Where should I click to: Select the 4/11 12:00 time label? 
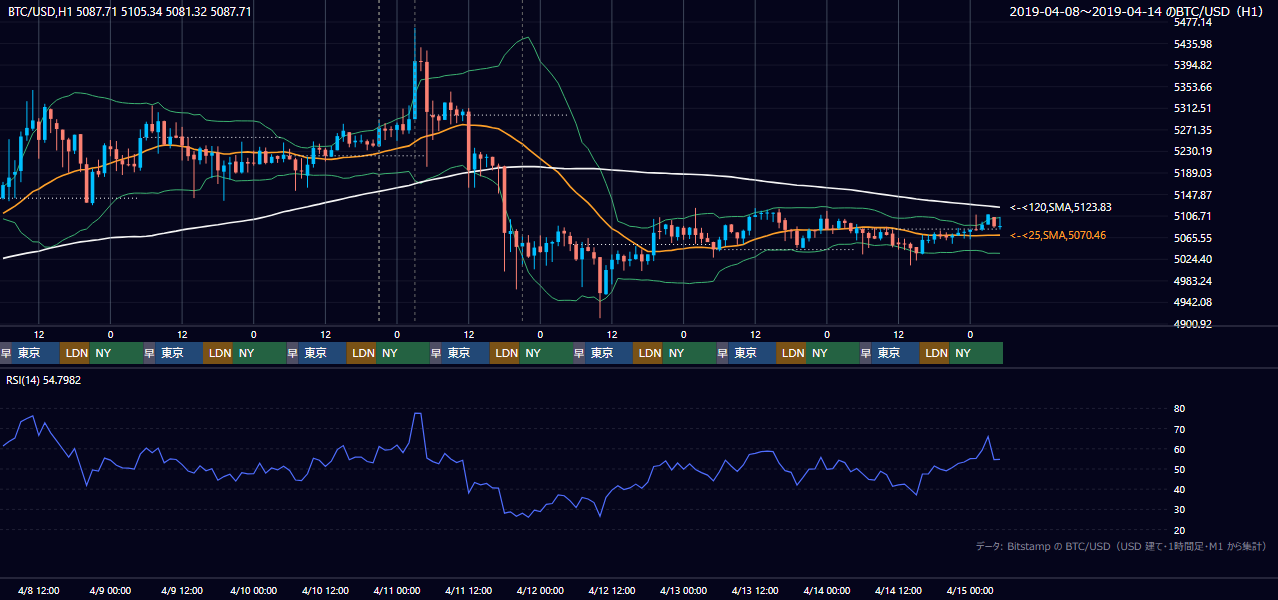tap(470, 590)
